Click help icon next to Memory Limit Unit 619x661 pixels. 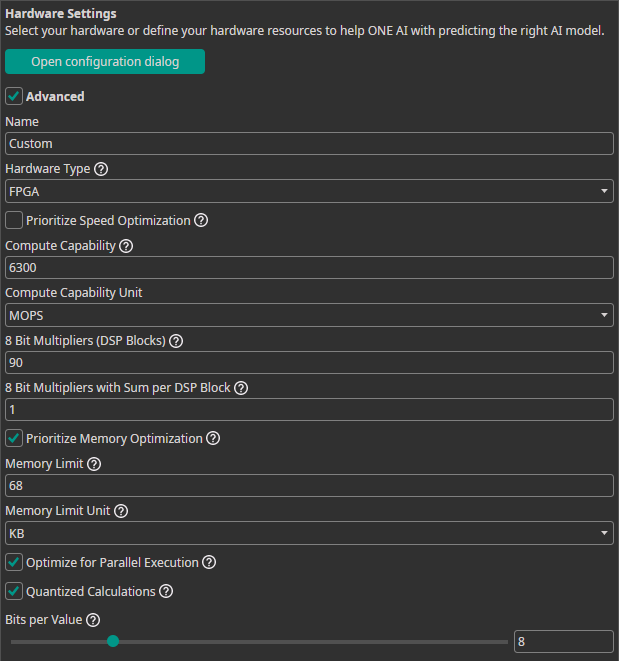click(121, 511)
